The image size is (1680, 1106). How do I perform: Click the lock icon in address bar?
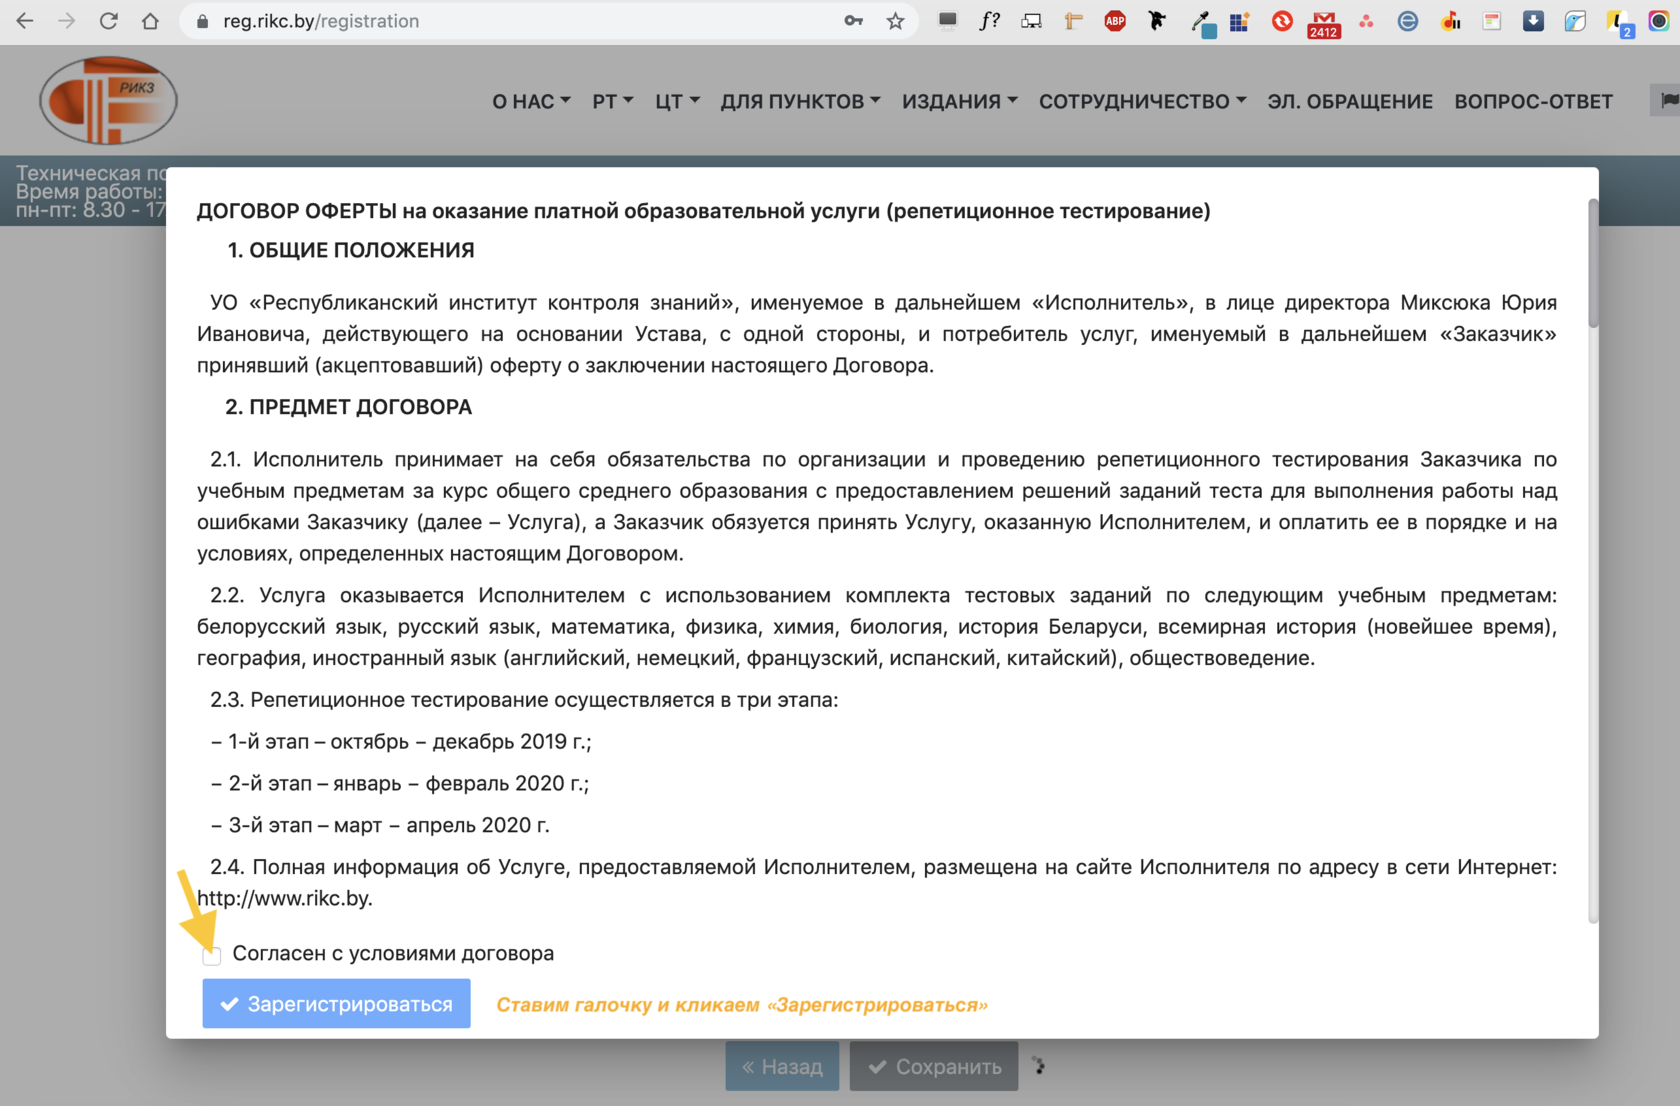203,21
